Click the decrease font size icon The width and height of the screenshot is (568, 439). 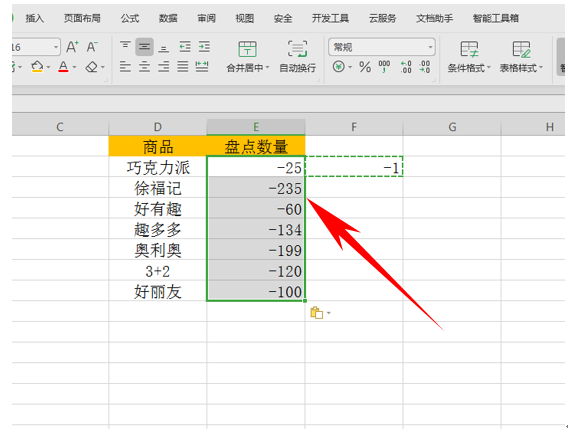(x=92, y=47)
